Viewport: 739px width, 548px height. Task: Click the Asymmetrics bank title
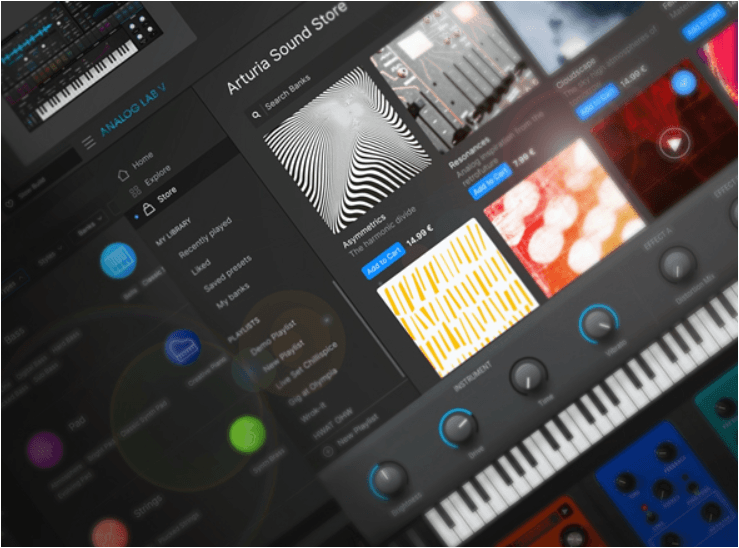point(363,231)
